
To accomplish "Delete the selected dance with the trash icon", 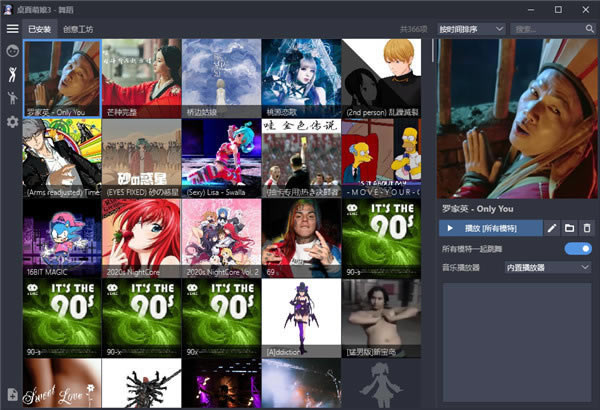I will point(587,229).
